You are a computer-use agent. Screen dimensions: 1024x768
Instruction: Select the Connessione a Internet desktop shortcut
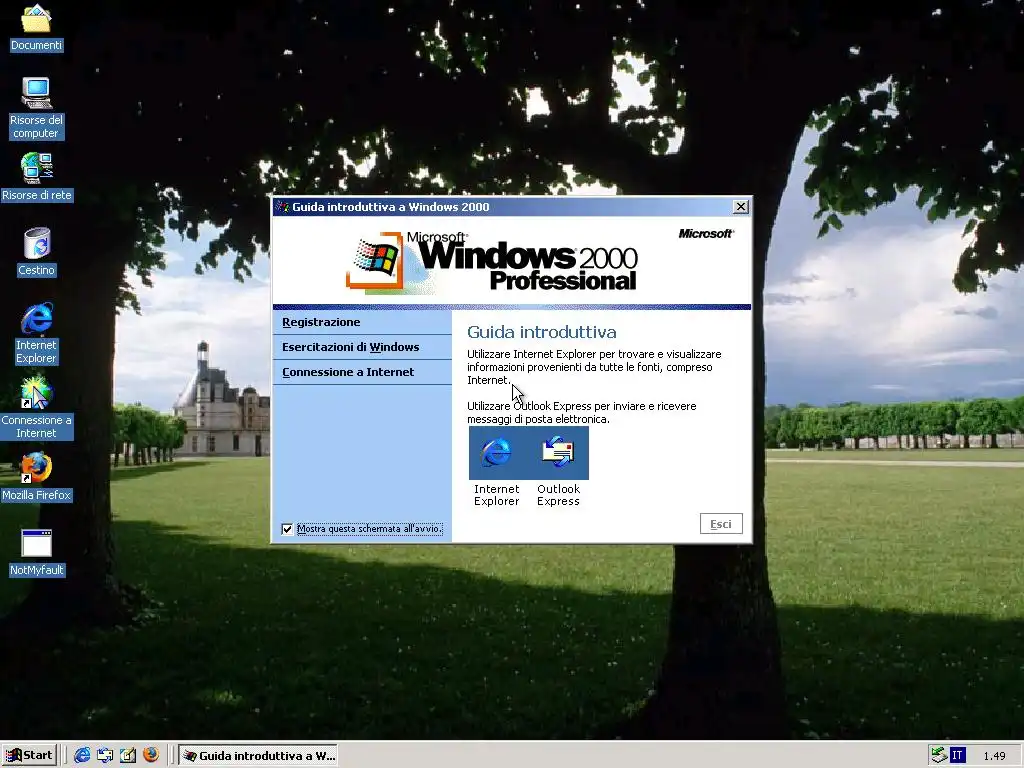pos(36,408)
